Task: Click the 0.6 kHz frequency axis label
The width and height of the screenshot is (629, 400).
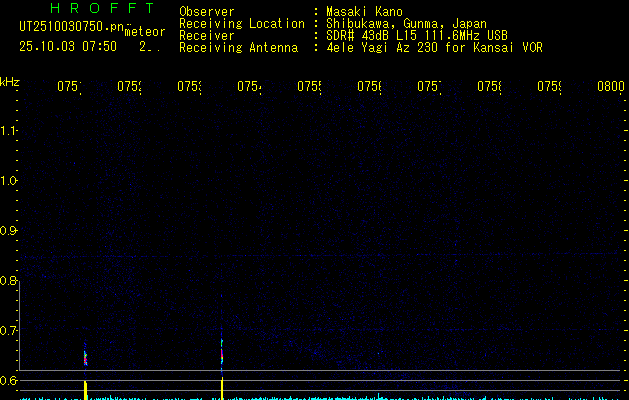Action: coord(10,381)
